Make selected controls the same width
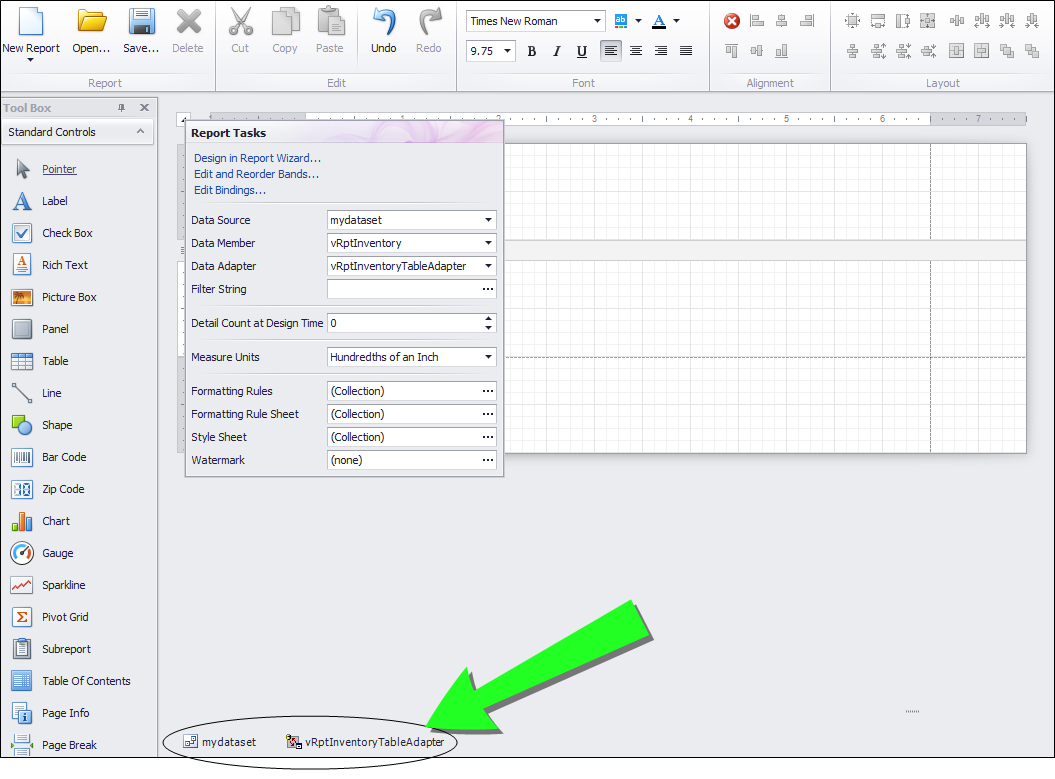 click(878, 22)
